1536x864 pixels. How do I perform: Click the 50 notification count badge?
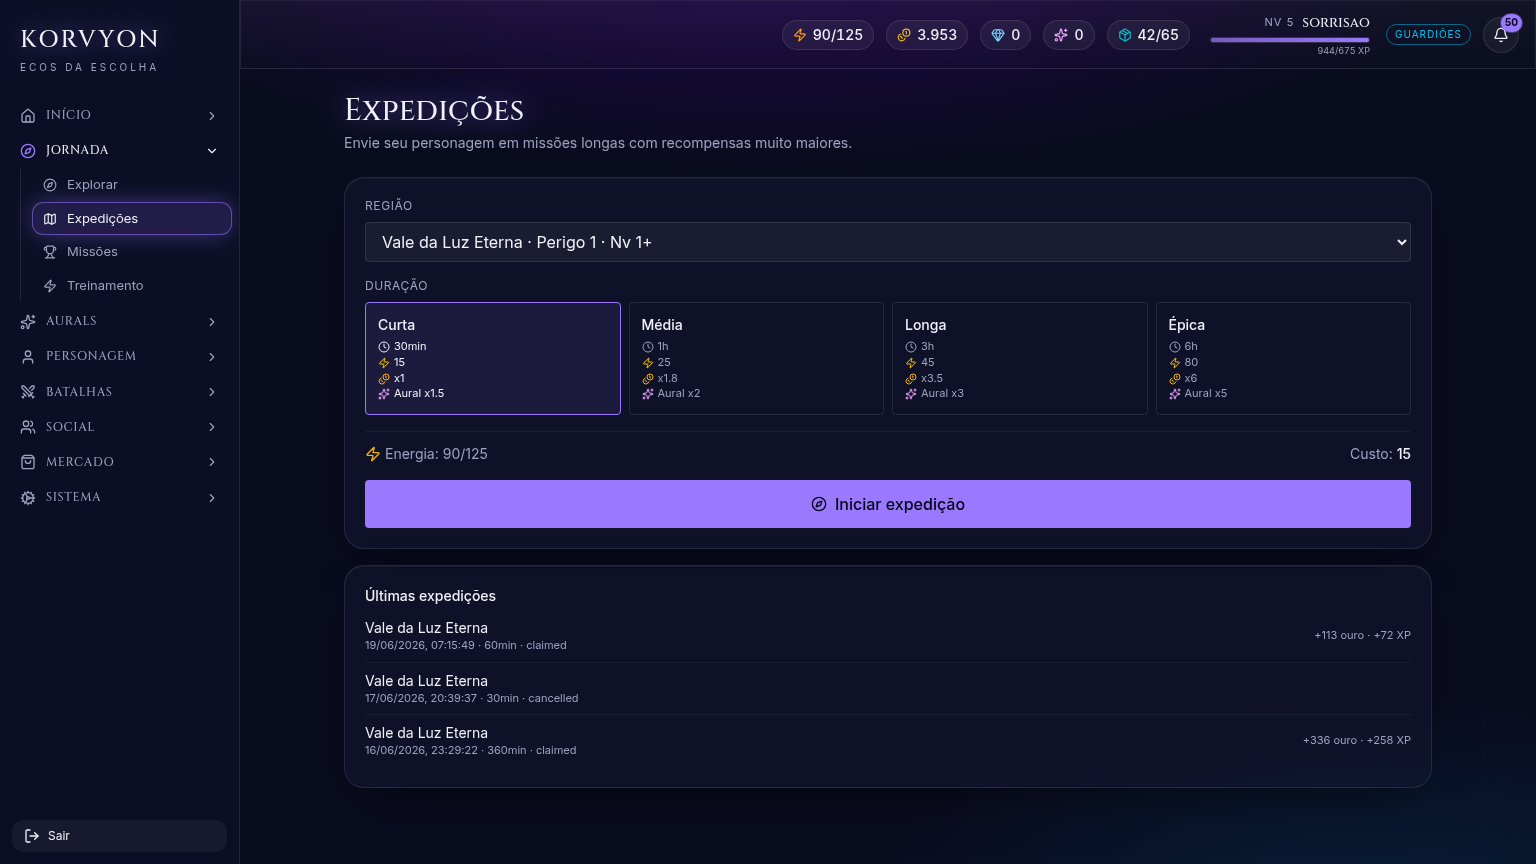(1511, 22)
